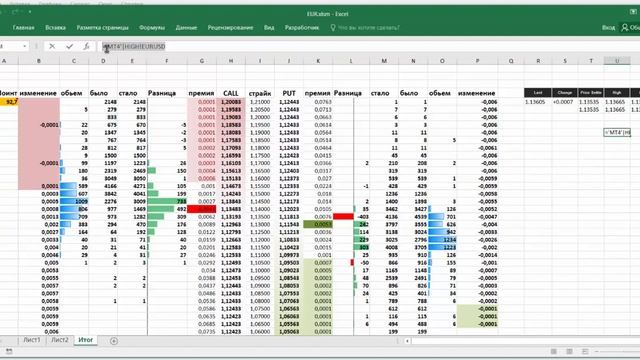Select column header M
The width and height of the screenshot is (640, 360).
coord(384,61)
